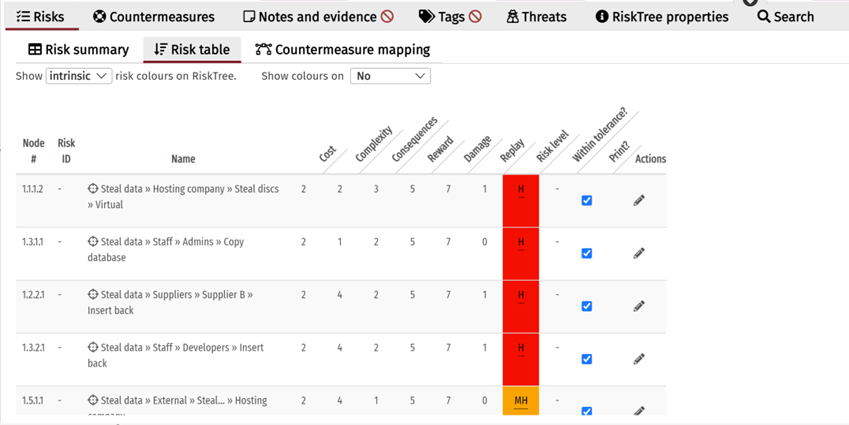Click the Search magnifier icon

click(x=764, y=17)
